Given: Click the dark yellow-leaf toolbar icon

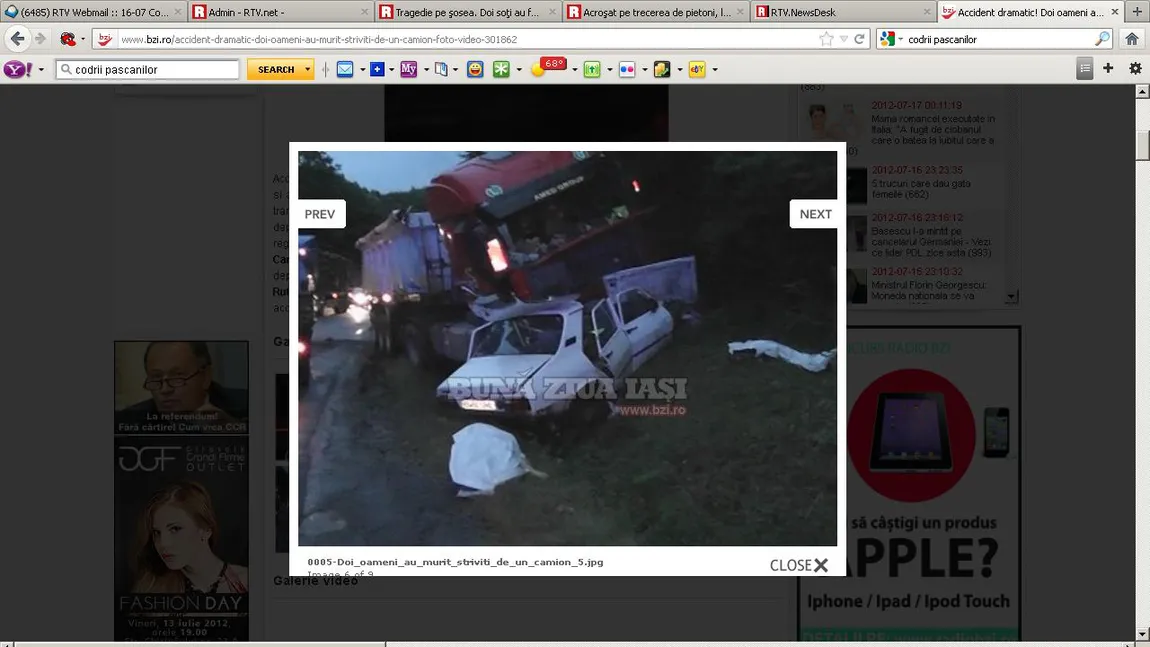Looking at the screenshot, I should tap(662, 69).
